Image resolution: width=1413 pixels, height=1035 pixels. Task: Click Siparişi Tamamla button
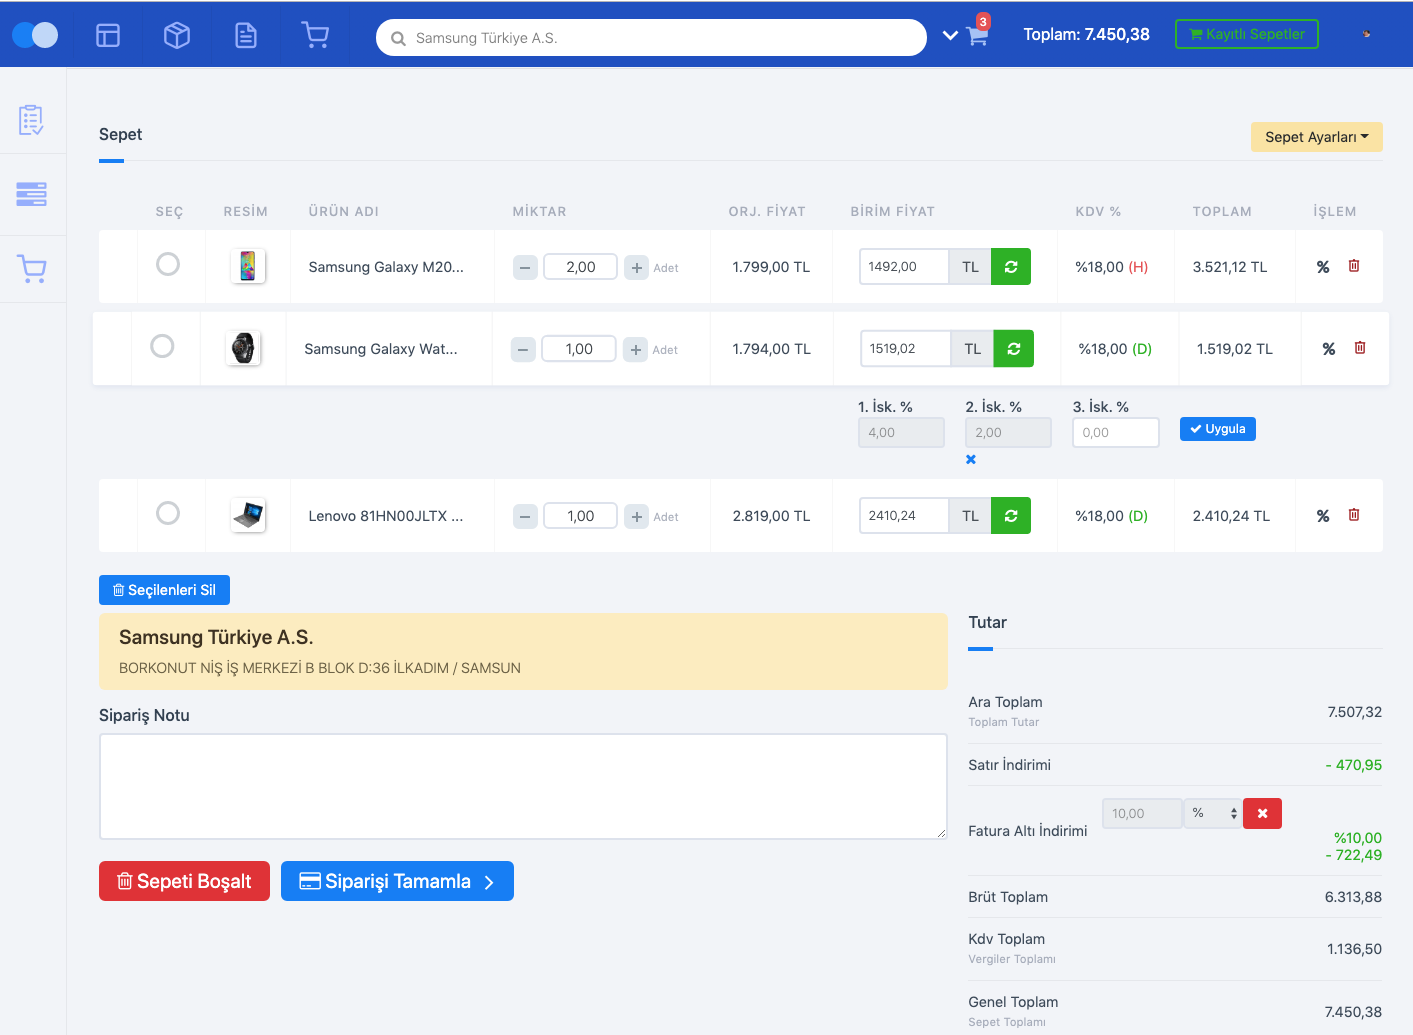point(397,881)
